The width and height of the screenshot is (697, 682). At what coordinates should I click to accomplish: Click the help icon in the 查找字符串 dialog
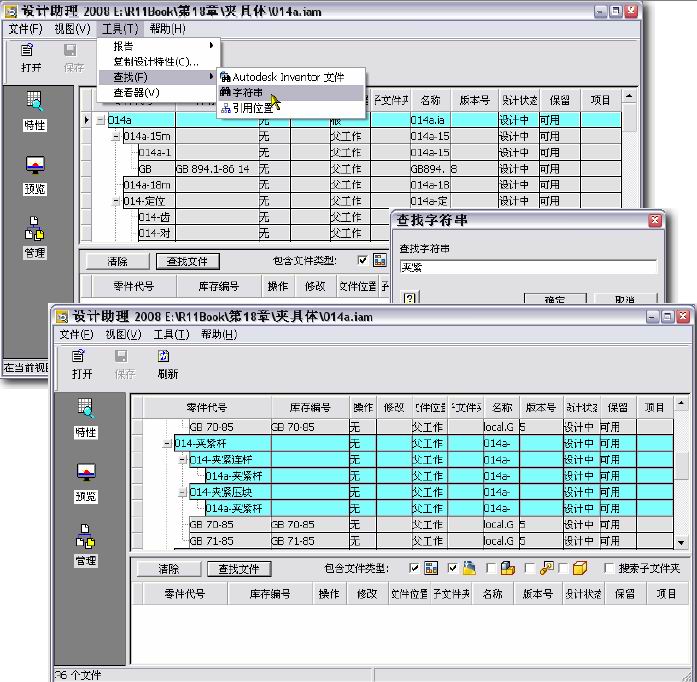409,297
